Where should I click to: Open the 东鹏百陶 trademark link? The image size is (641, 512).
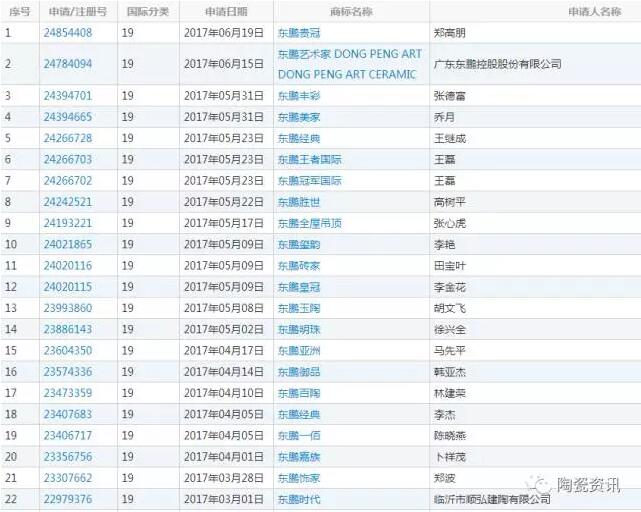pos(299,393)
